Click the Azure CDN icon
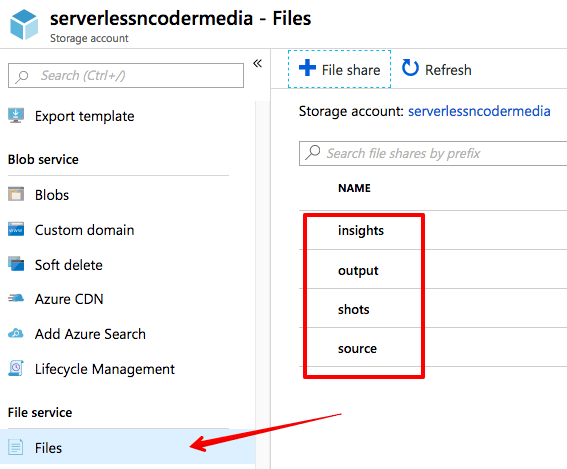567x469 pixels. click(16, 299)
